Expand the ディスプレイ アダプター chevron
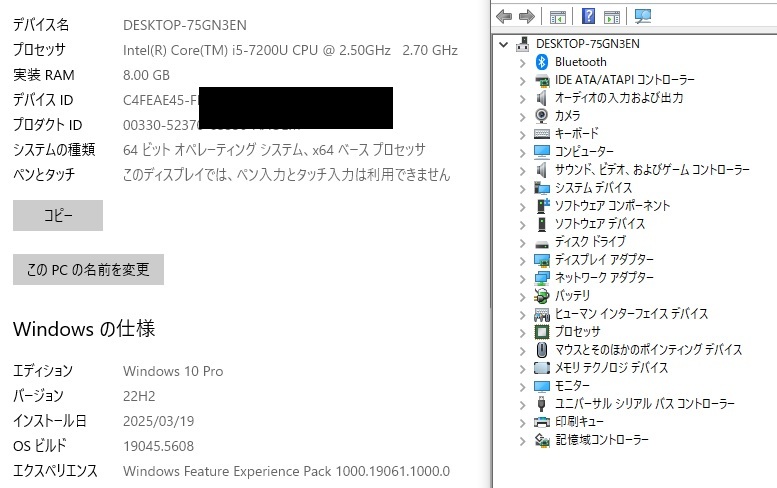The width and height of the screenshot is (777, 488). [522, 261]
